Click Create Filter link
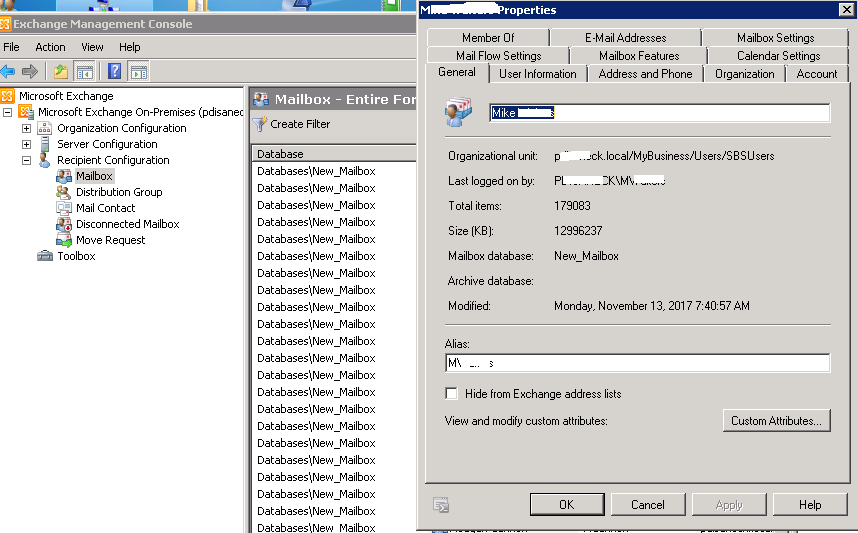The height and width of the screenshot is (533, 858). 300,124
